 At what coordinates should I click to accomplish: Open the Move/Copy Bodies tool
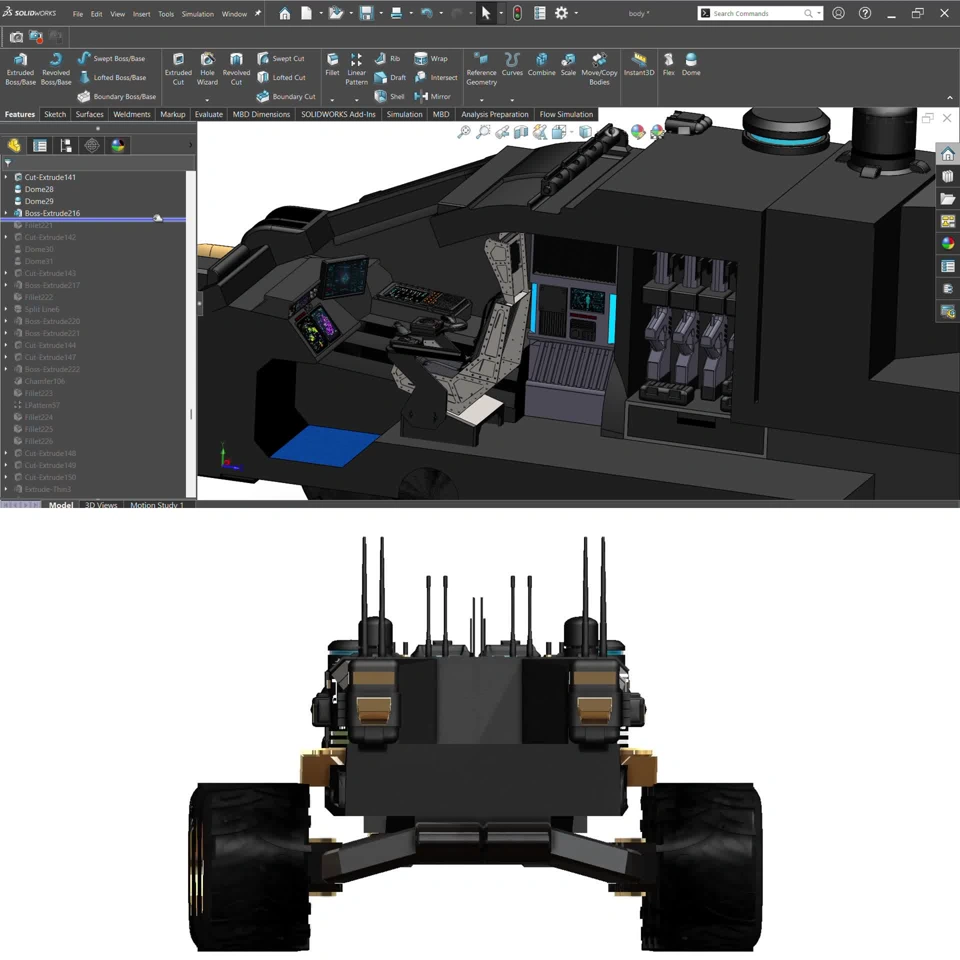coord(599,69)
